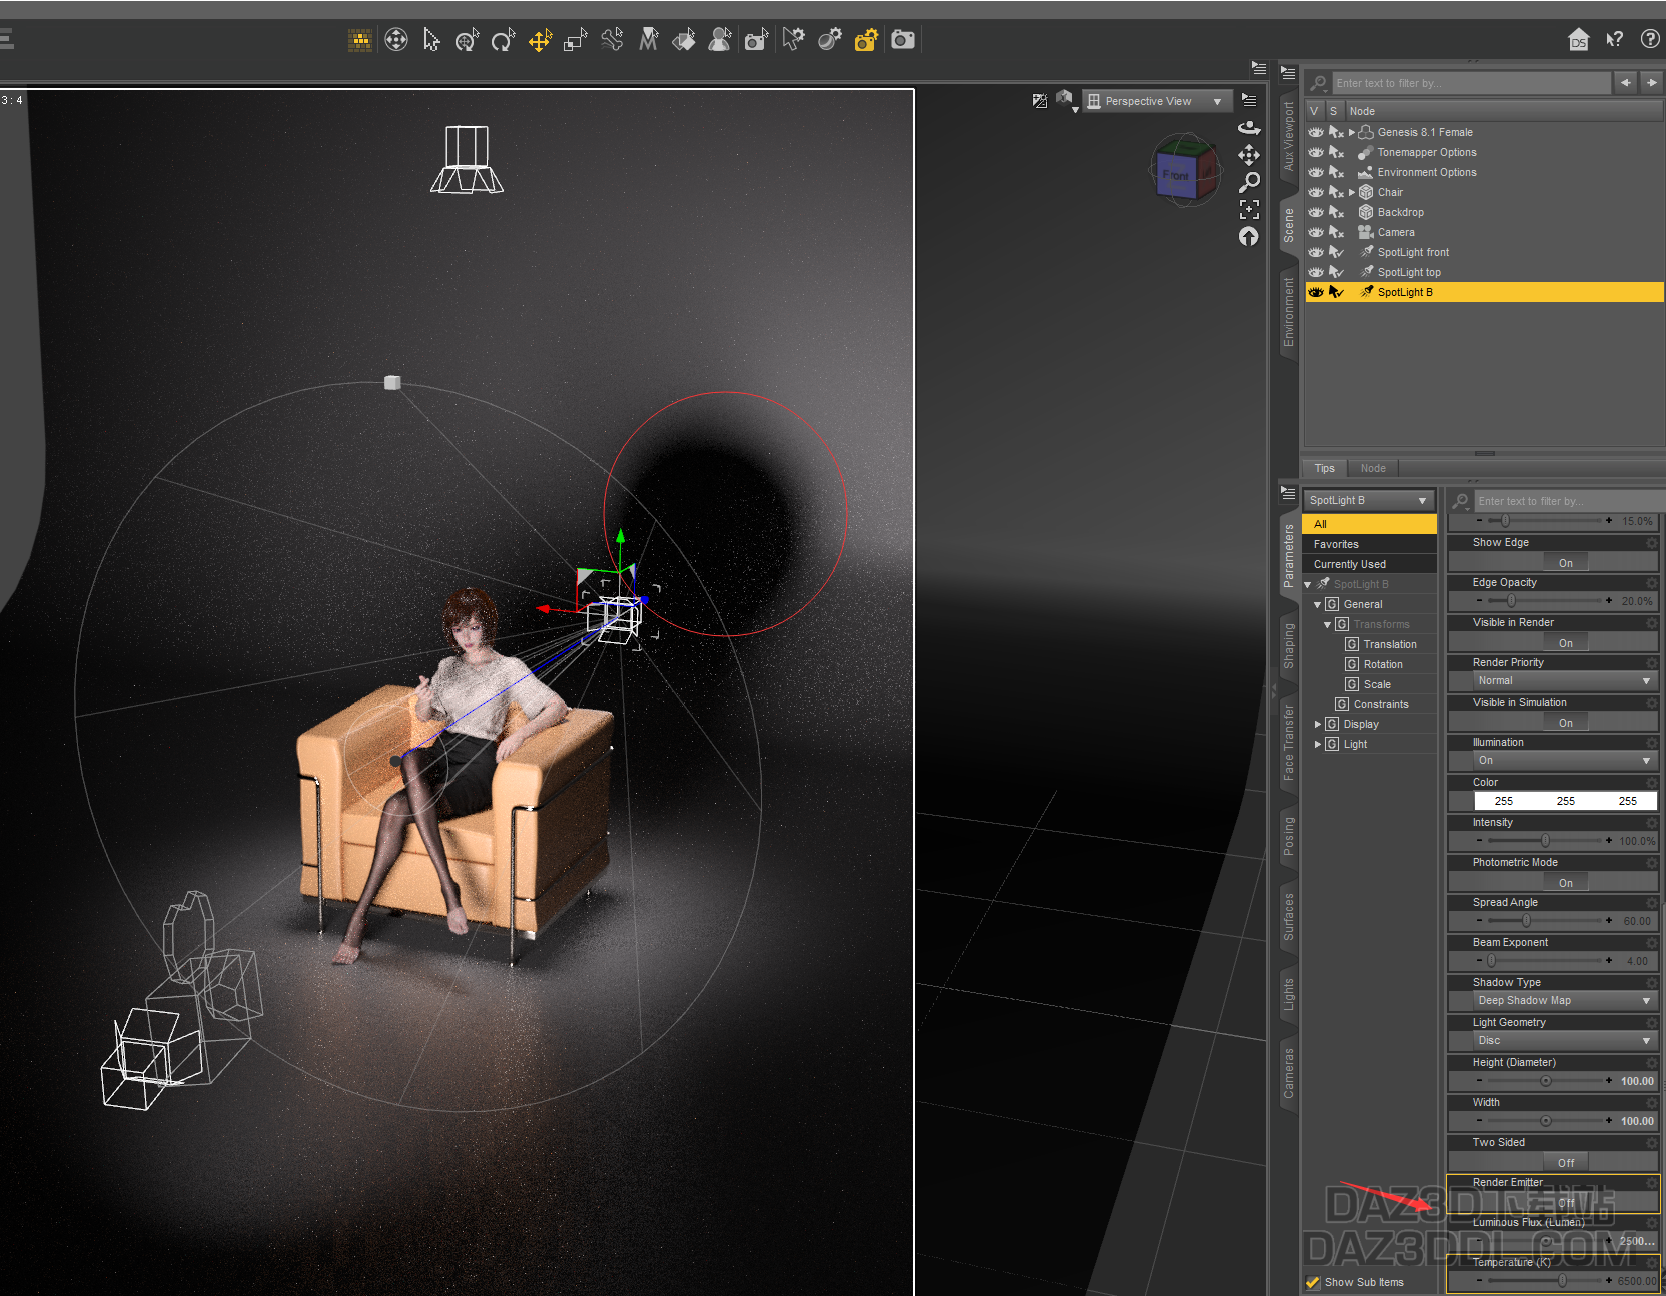Select the Surface Selection tool
Screen dimensions: 1666x1296
[684, 40]
